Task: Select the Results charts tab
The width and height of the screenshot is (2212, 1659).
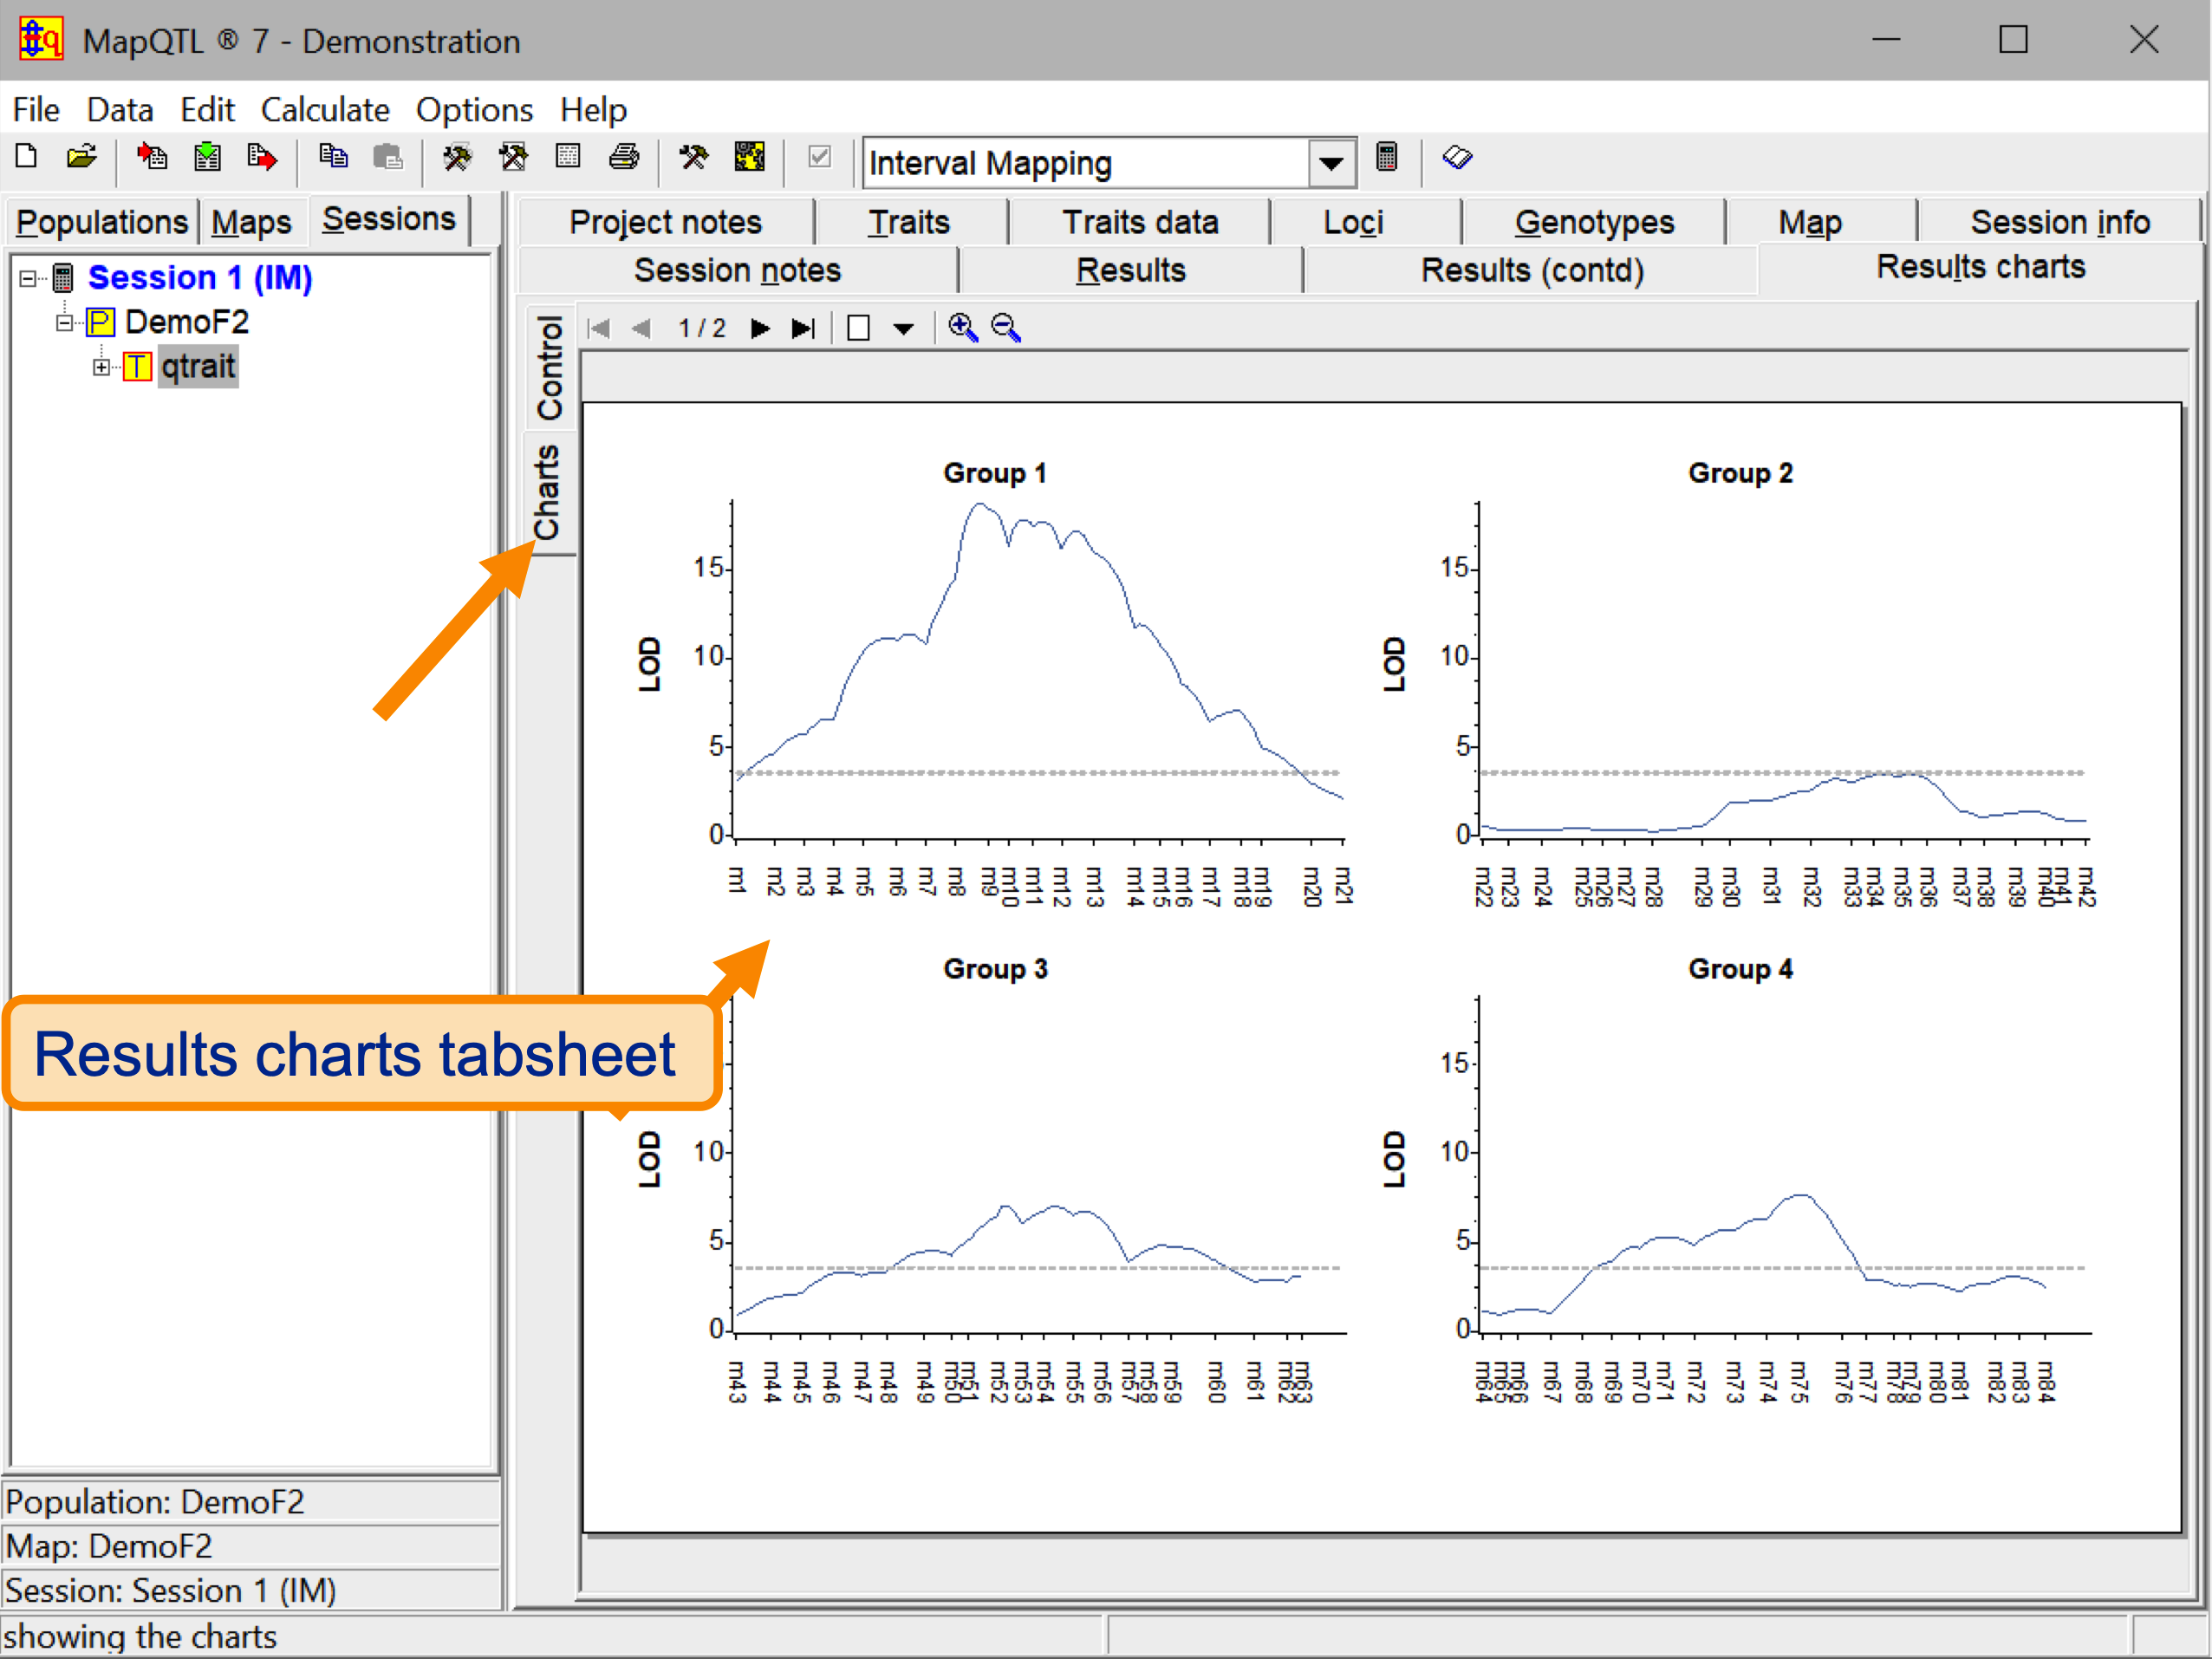Action: click(x=1981, y=268)
